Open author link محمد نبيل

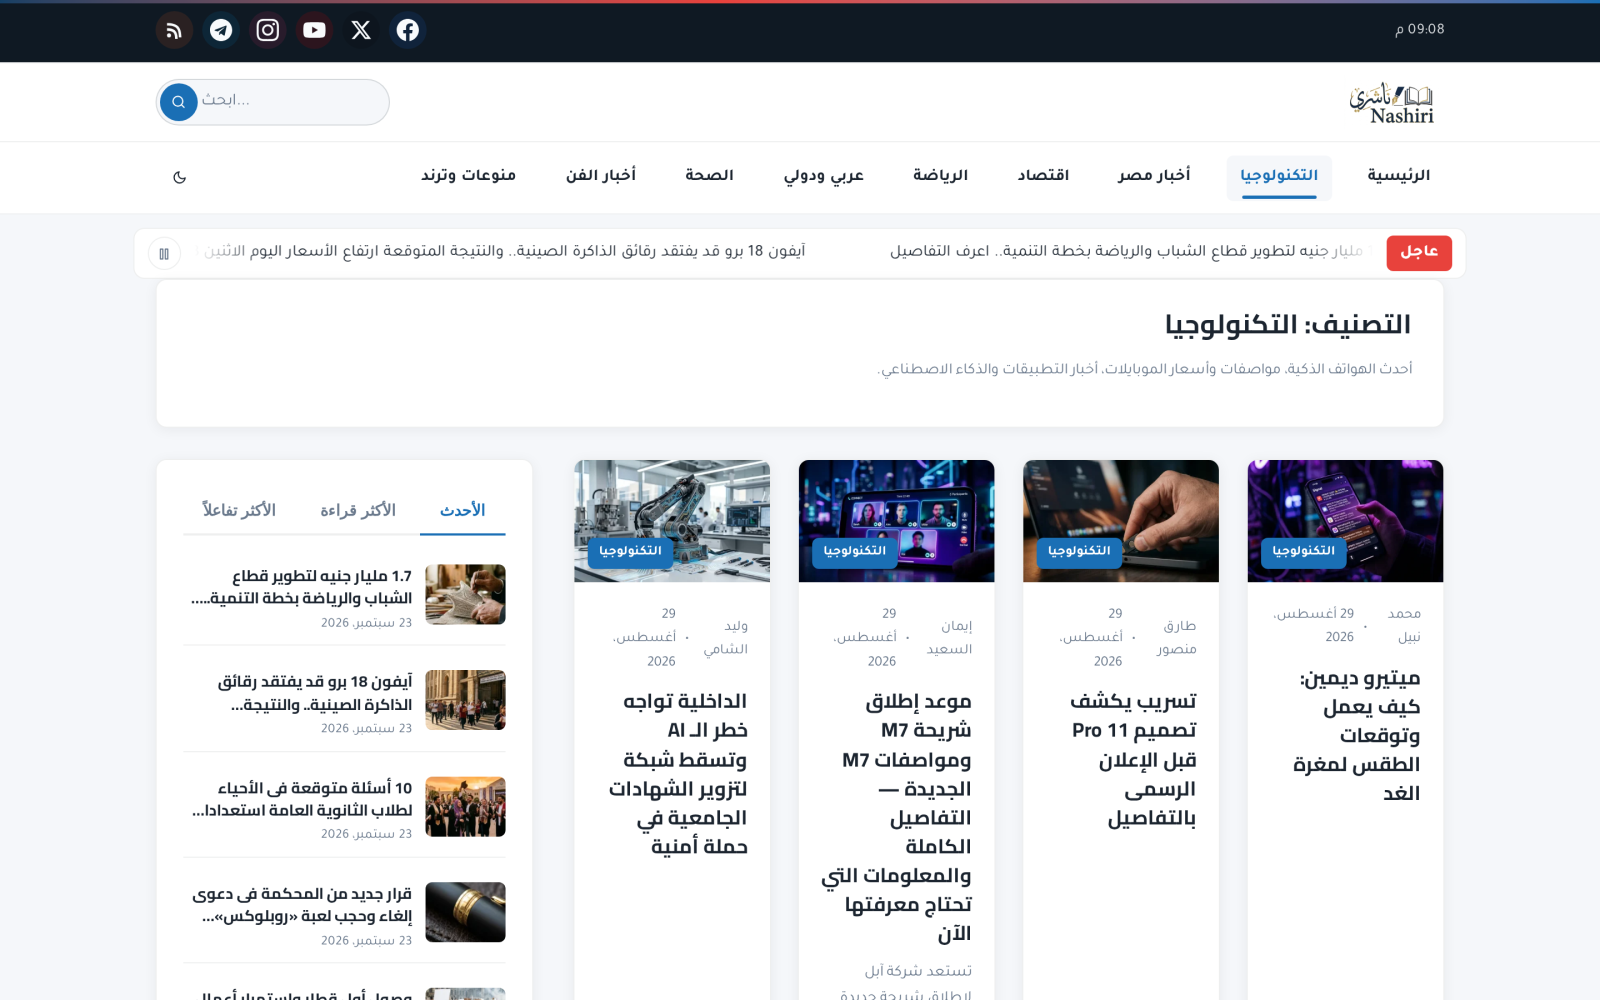point(1405,625)
